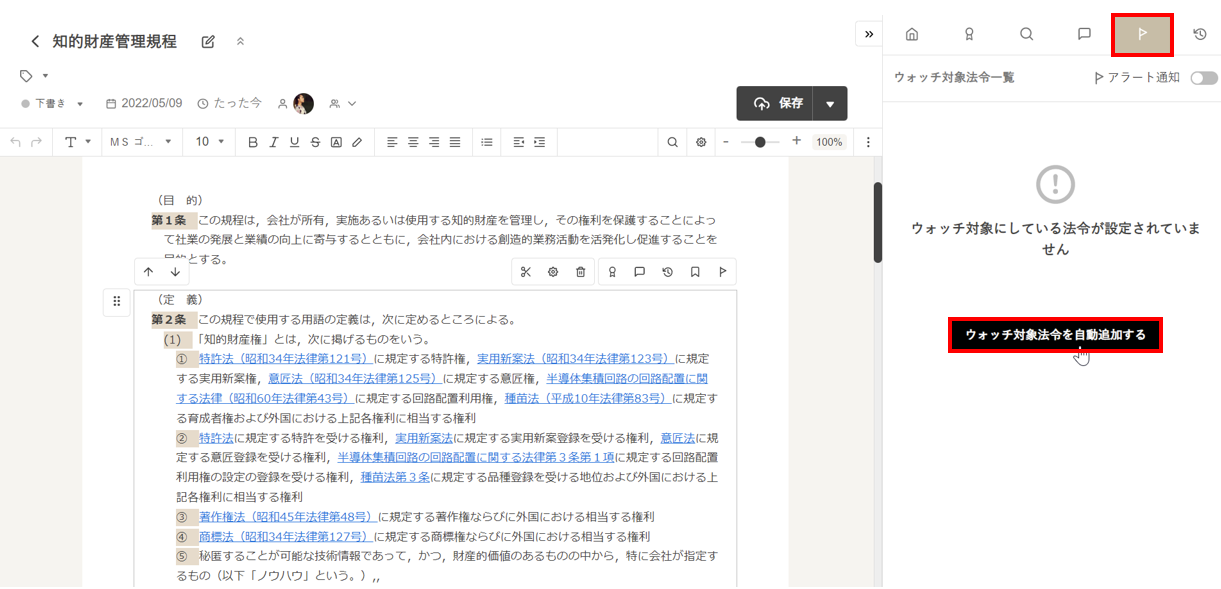Click ウォッチ対象法令を自動追加する button

tap(1055, 335)
